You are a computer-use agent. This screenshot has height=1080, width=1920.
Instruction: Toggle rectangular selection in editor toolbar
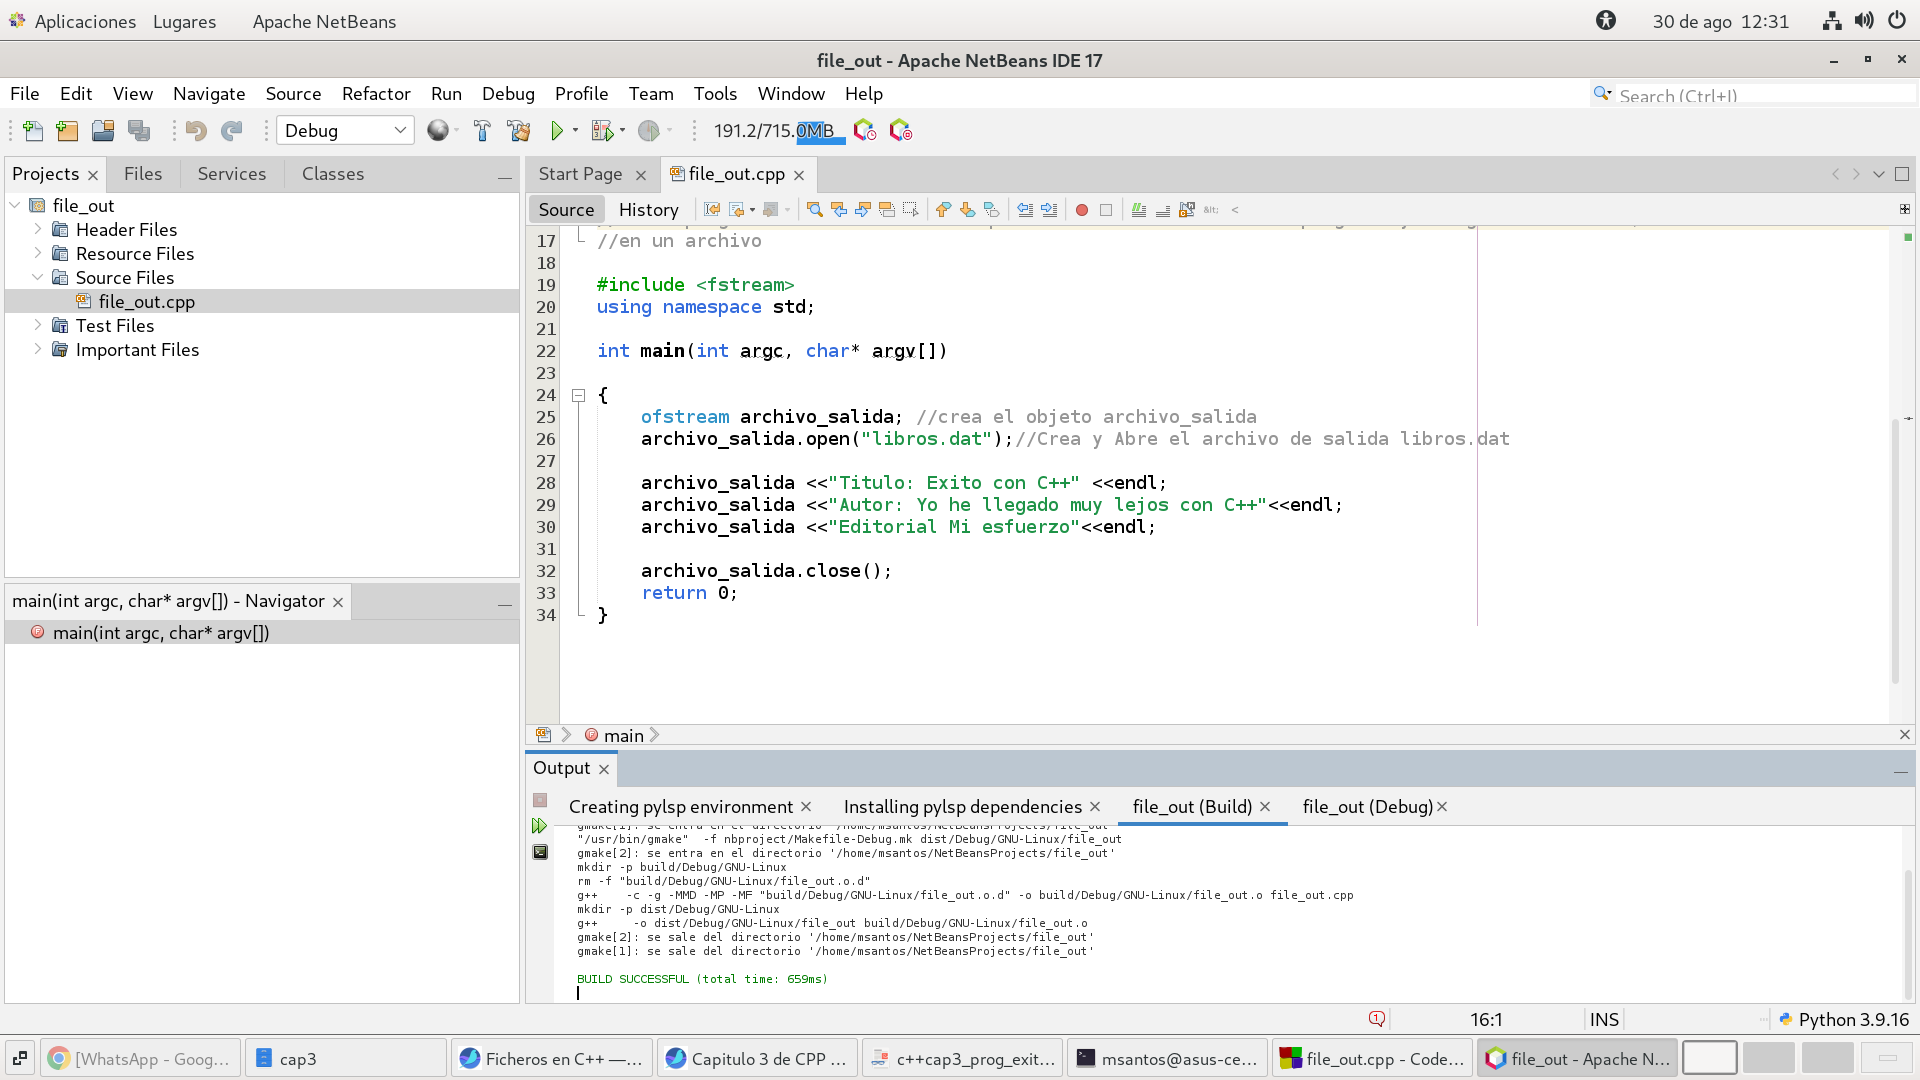[x=910, y=210]
